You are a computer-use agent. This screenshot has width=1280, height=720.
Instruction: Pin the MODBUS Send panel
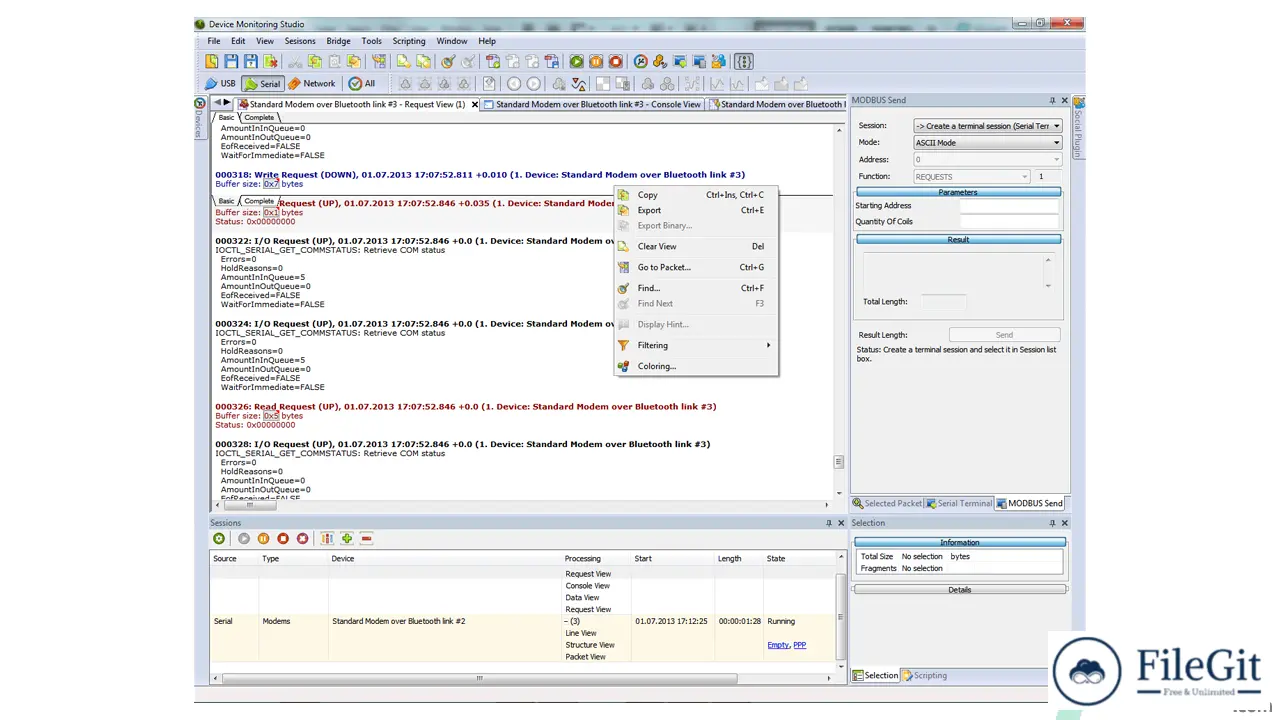[x=1052, y=101]
